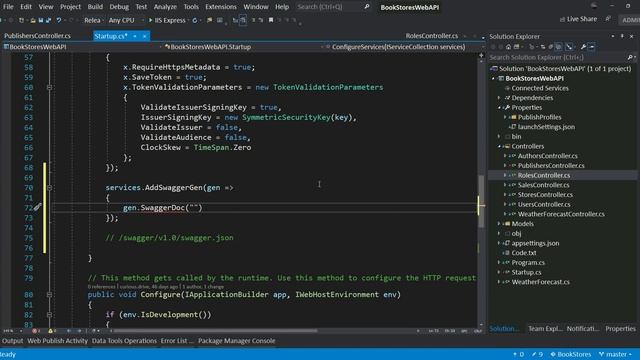Viewport: 640px width, 360px height.
Task: Click the git branch icon for master
Action: 601,354
